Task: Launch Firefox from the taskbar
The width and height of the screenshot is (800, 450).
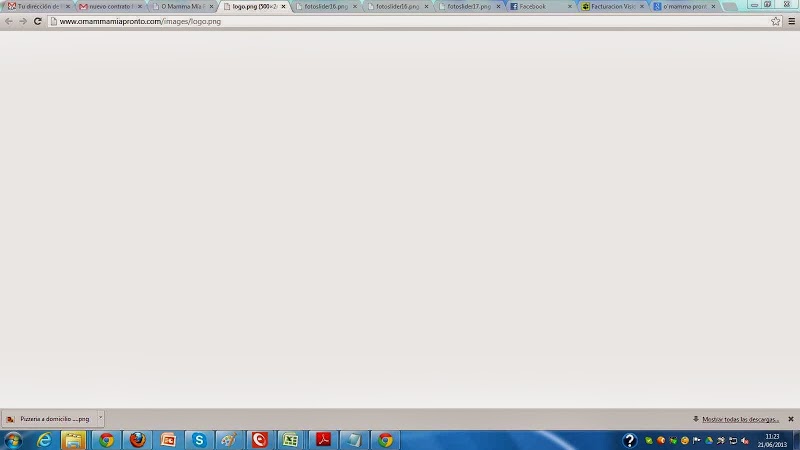Action: (137, 440)
